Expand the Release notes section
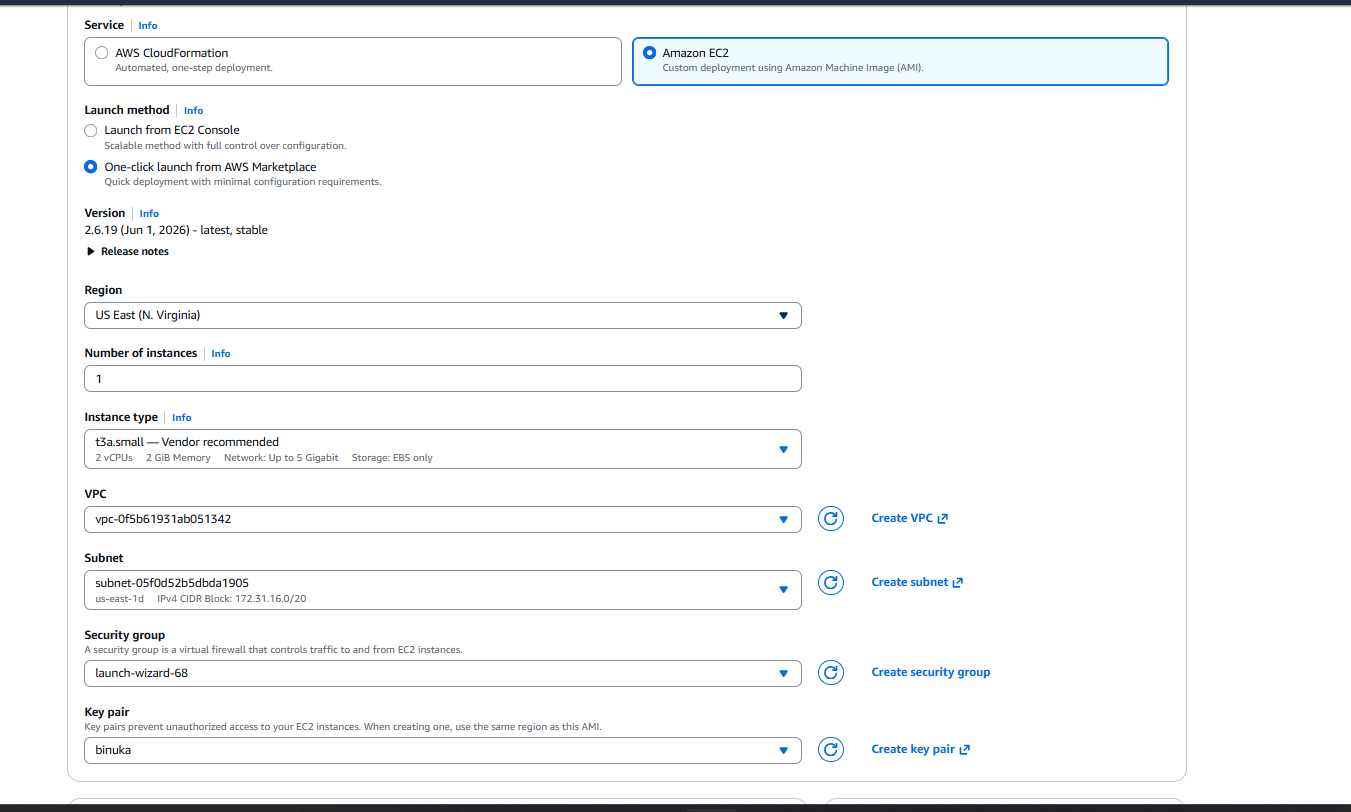The height and width of the screenshot is (812, 1351). [128, 251]
